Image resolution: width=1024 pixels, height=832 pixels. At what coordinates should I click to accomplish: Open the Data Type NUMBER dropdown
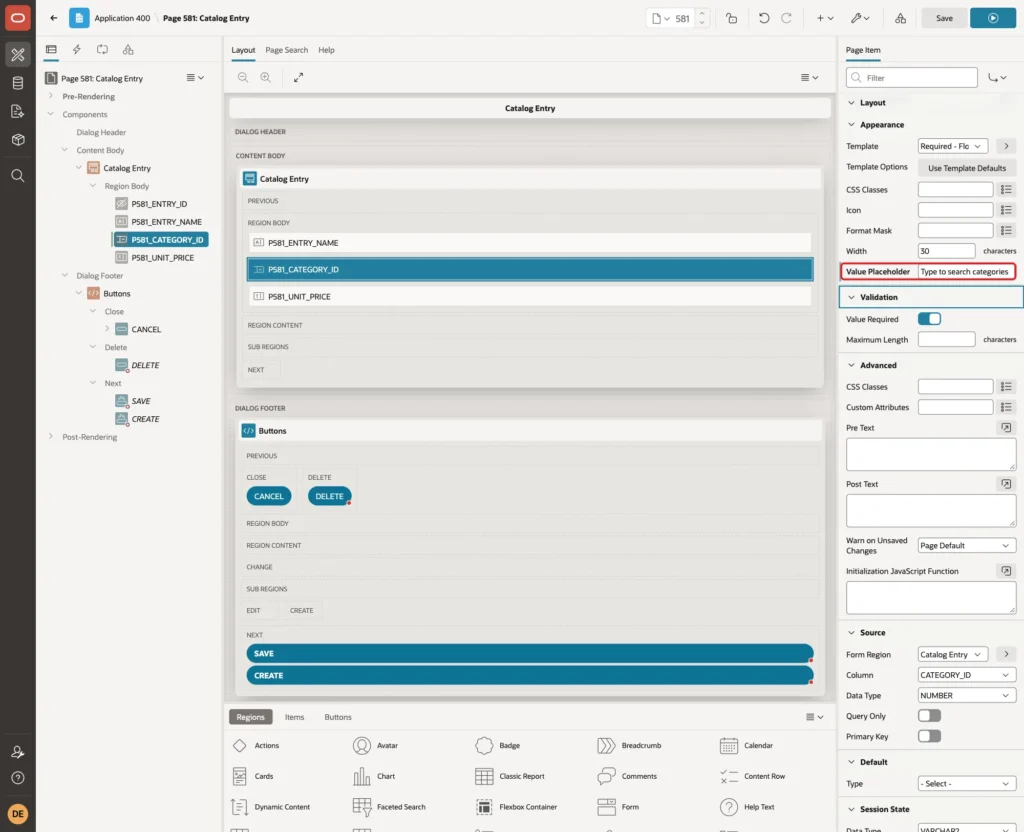pyautogui.click(x=967, y=696)
